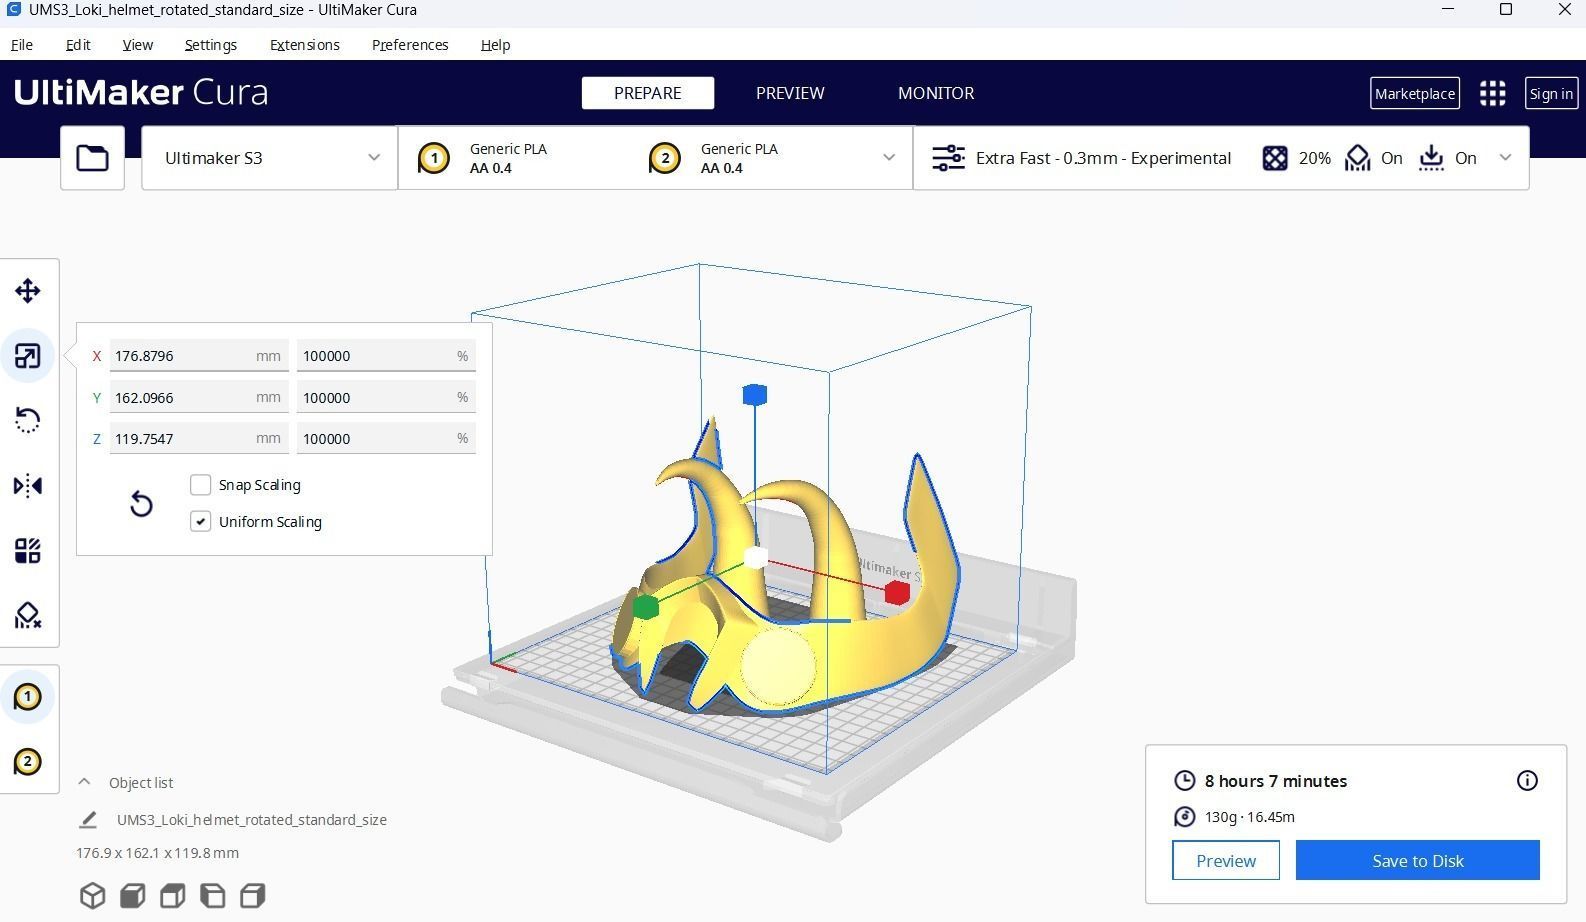1586x922 pixels.
Task: Open the Preferences menu
Action: click(x=409, y=45)
